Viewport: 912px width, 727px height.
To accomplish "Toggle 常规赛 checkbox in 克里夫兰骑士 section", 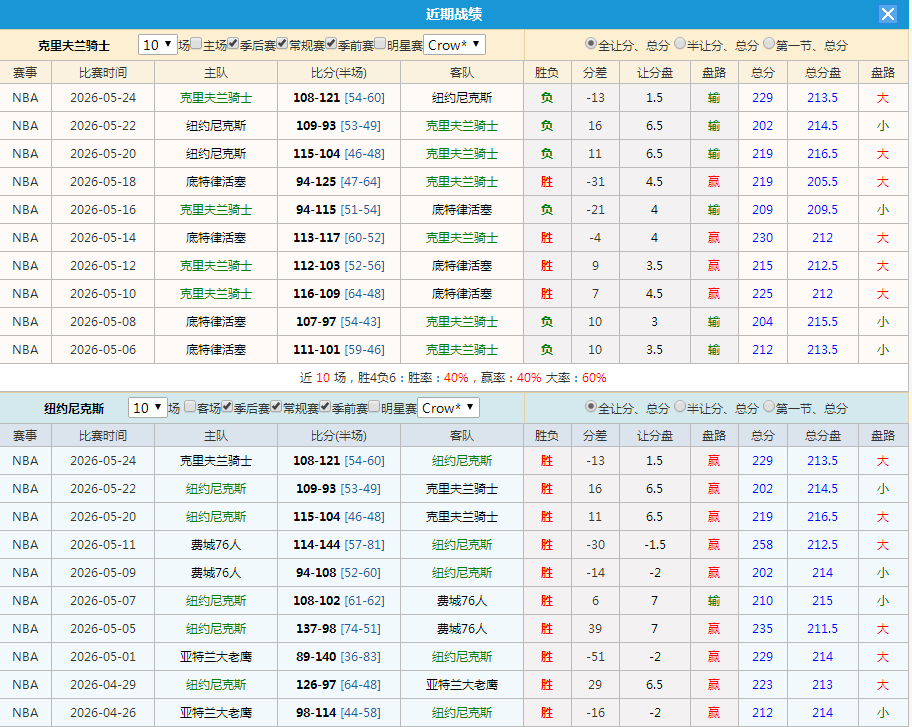I will [x=282, y=44].
